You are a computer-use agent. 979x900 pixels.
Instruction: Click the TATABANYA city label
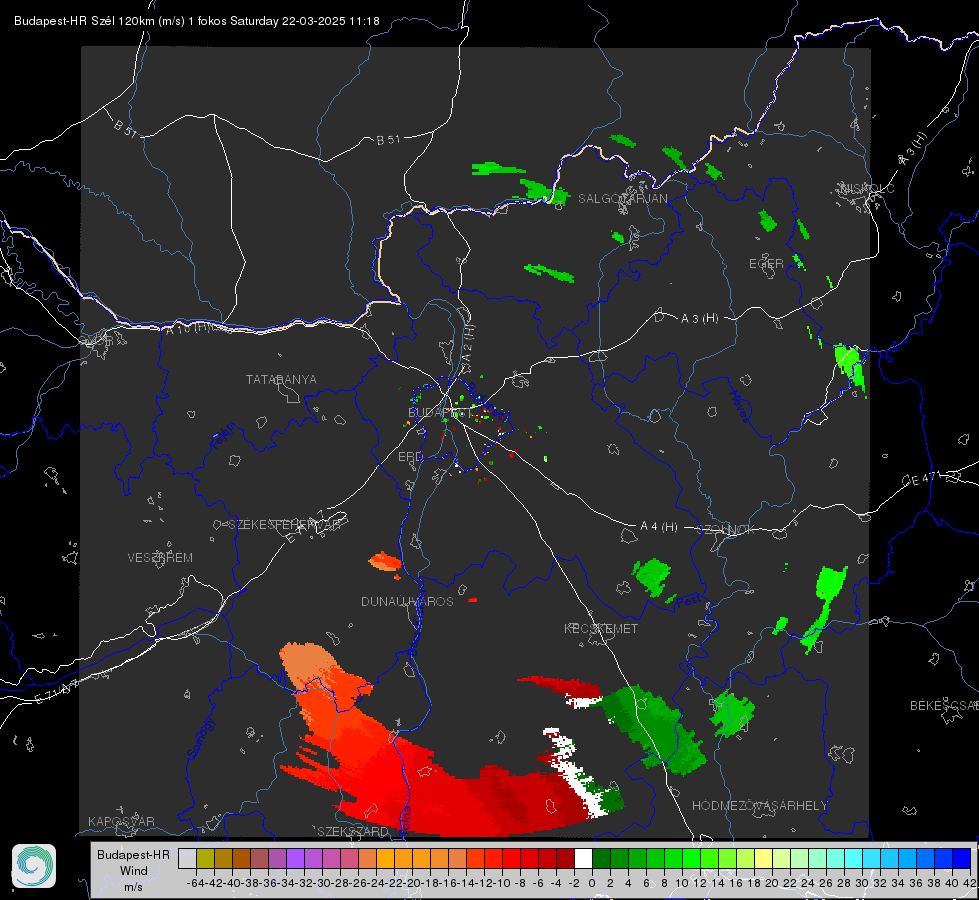click(281, 380)
